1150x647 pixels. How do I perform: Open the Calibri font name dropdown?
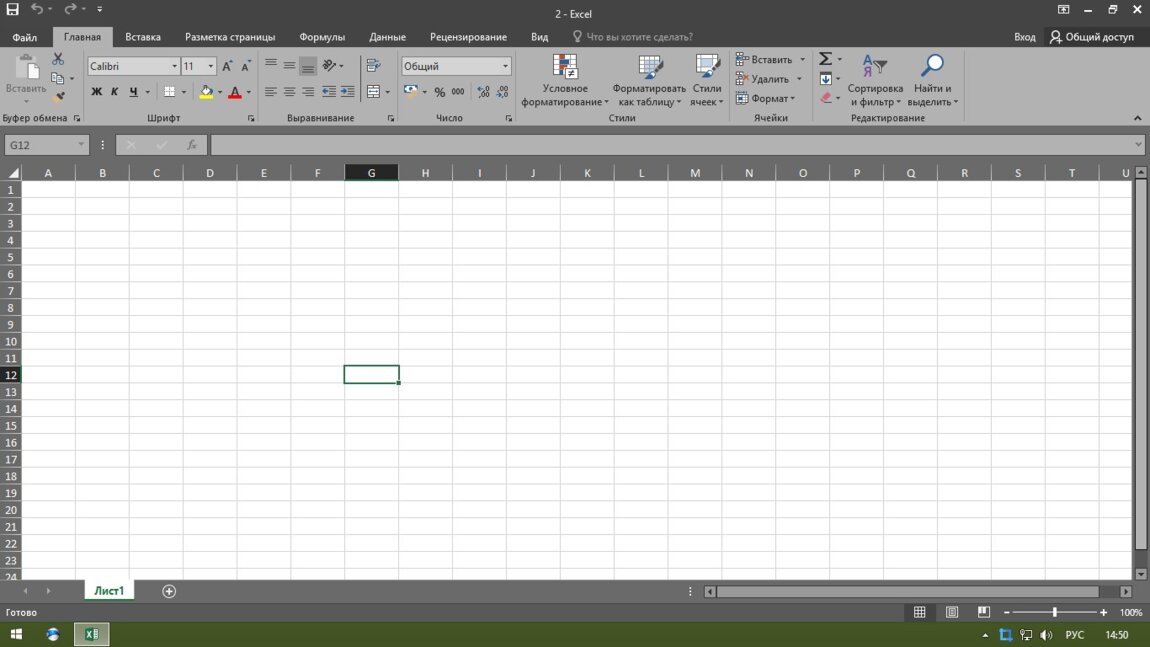pos(174,66)
